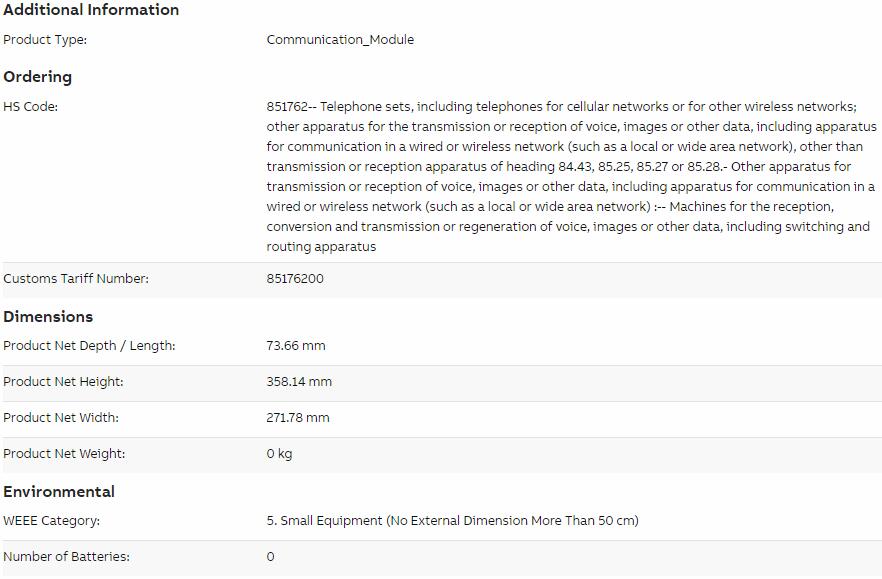Image resolution: width=882 pixels, height=579 pixels.
Task: Click the Ordering section heading
Action: coord(38,77)
